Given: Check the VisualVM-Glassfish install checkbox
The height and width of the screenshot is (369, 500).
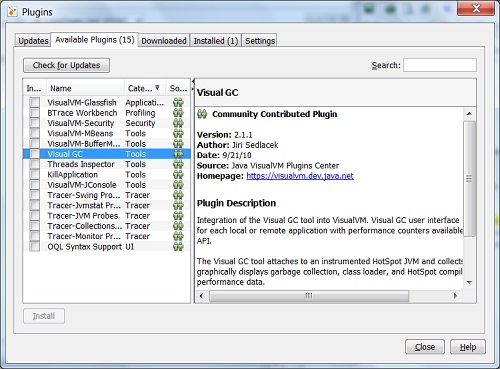Looking at the screenshot, I should click(x=34, y=103).
